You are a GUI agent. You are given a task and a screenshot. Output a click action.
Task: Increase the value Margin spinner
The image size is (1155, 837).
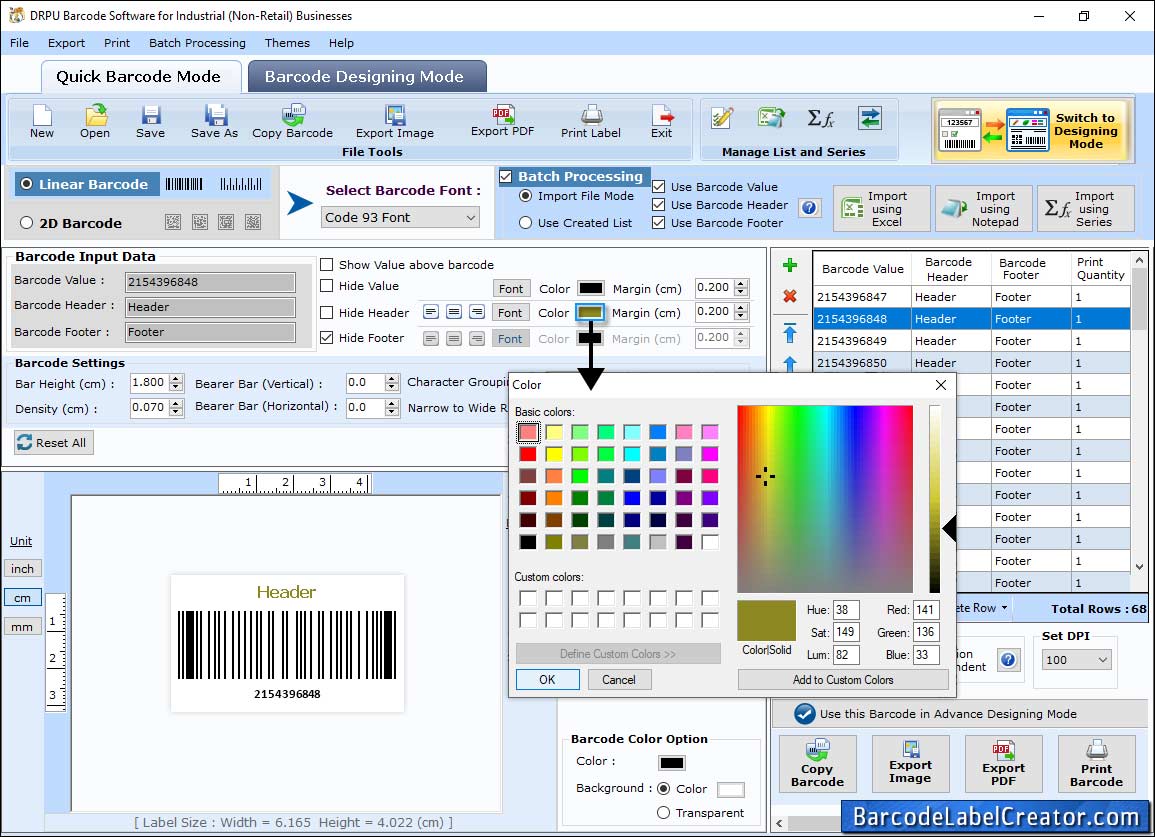click(742, 284)
